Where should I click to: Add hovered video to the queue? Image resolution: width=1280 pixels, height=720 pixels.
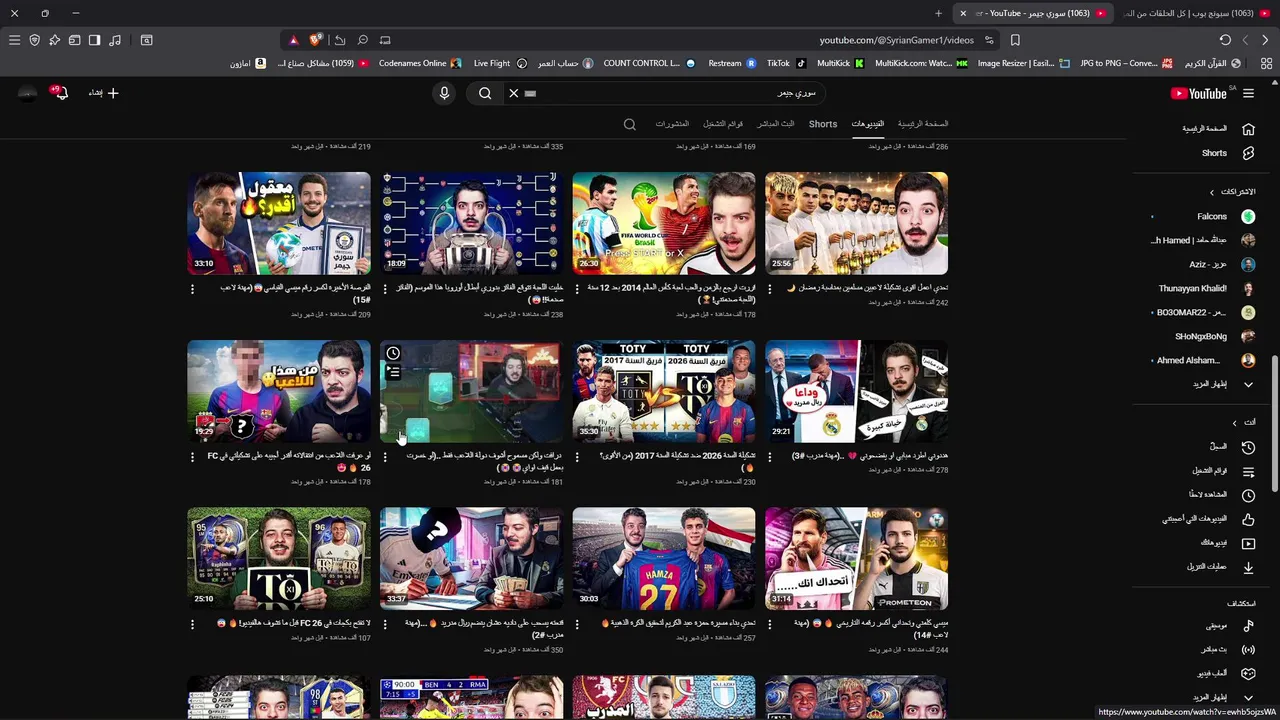(393, 372)
